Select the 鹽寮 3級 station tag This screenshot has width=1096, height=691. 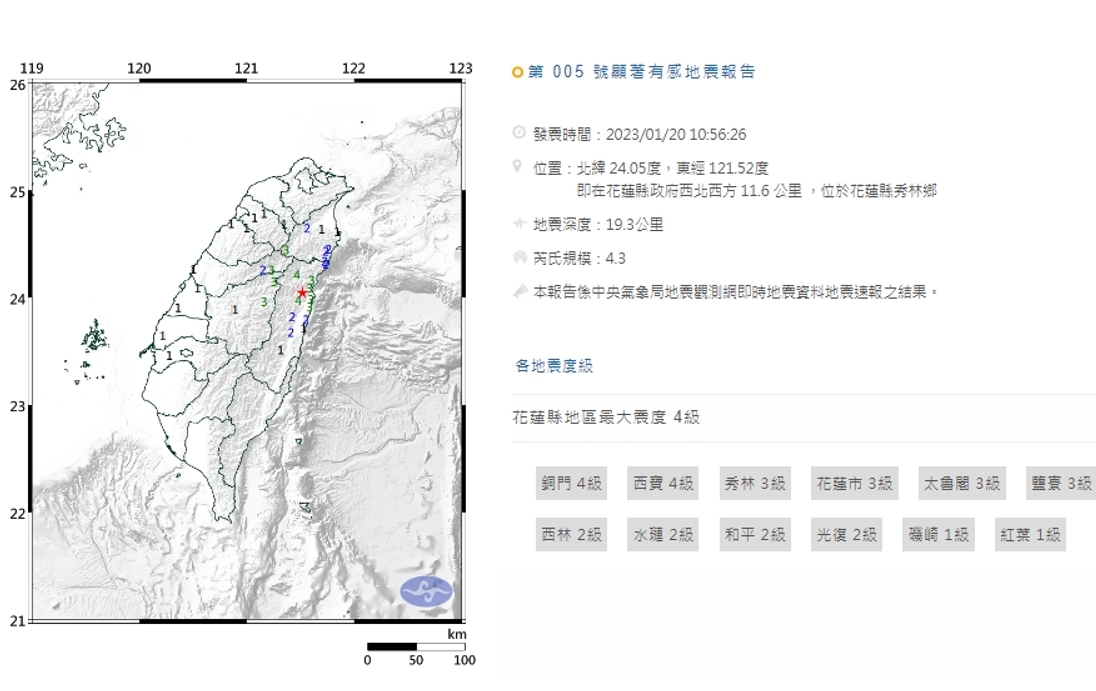[1061, 483]
